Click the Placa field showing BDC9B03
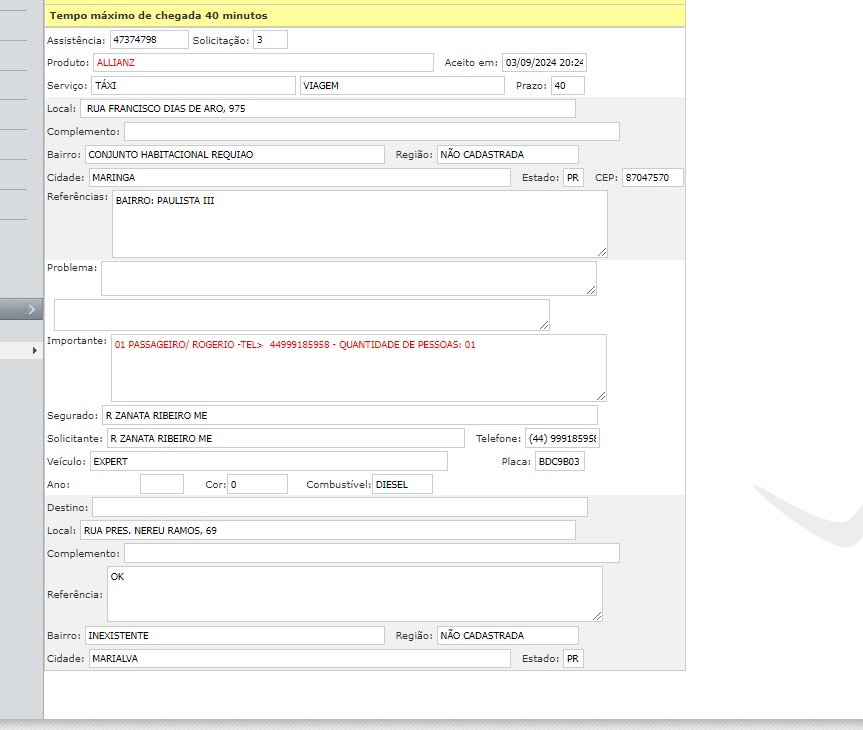 point(559,462)
